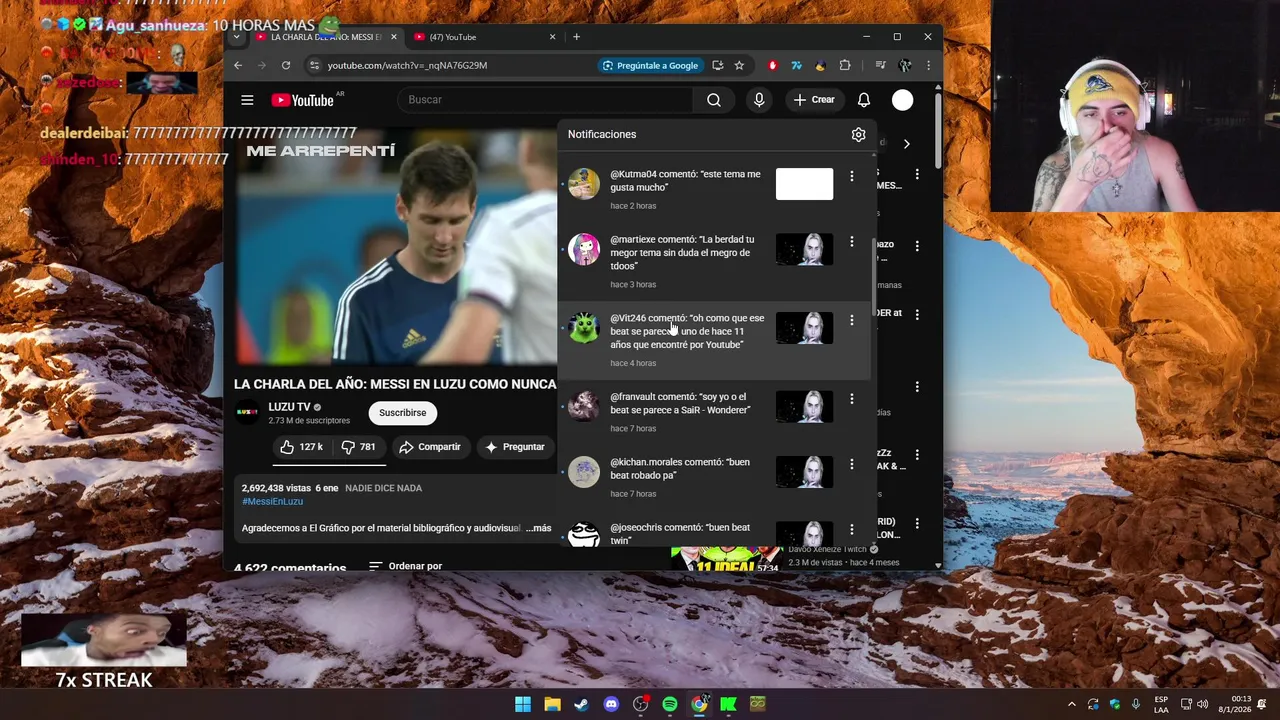Close the (47) YouTube tab
The image size is (1280, 720).
point(552,37)
